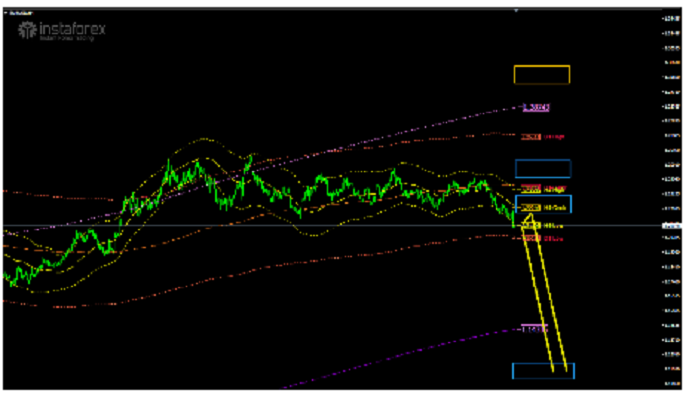Click the green price peak near chart center
Image resolution: width=695 pixels, height=400 pixels.
tap(249, 157)
